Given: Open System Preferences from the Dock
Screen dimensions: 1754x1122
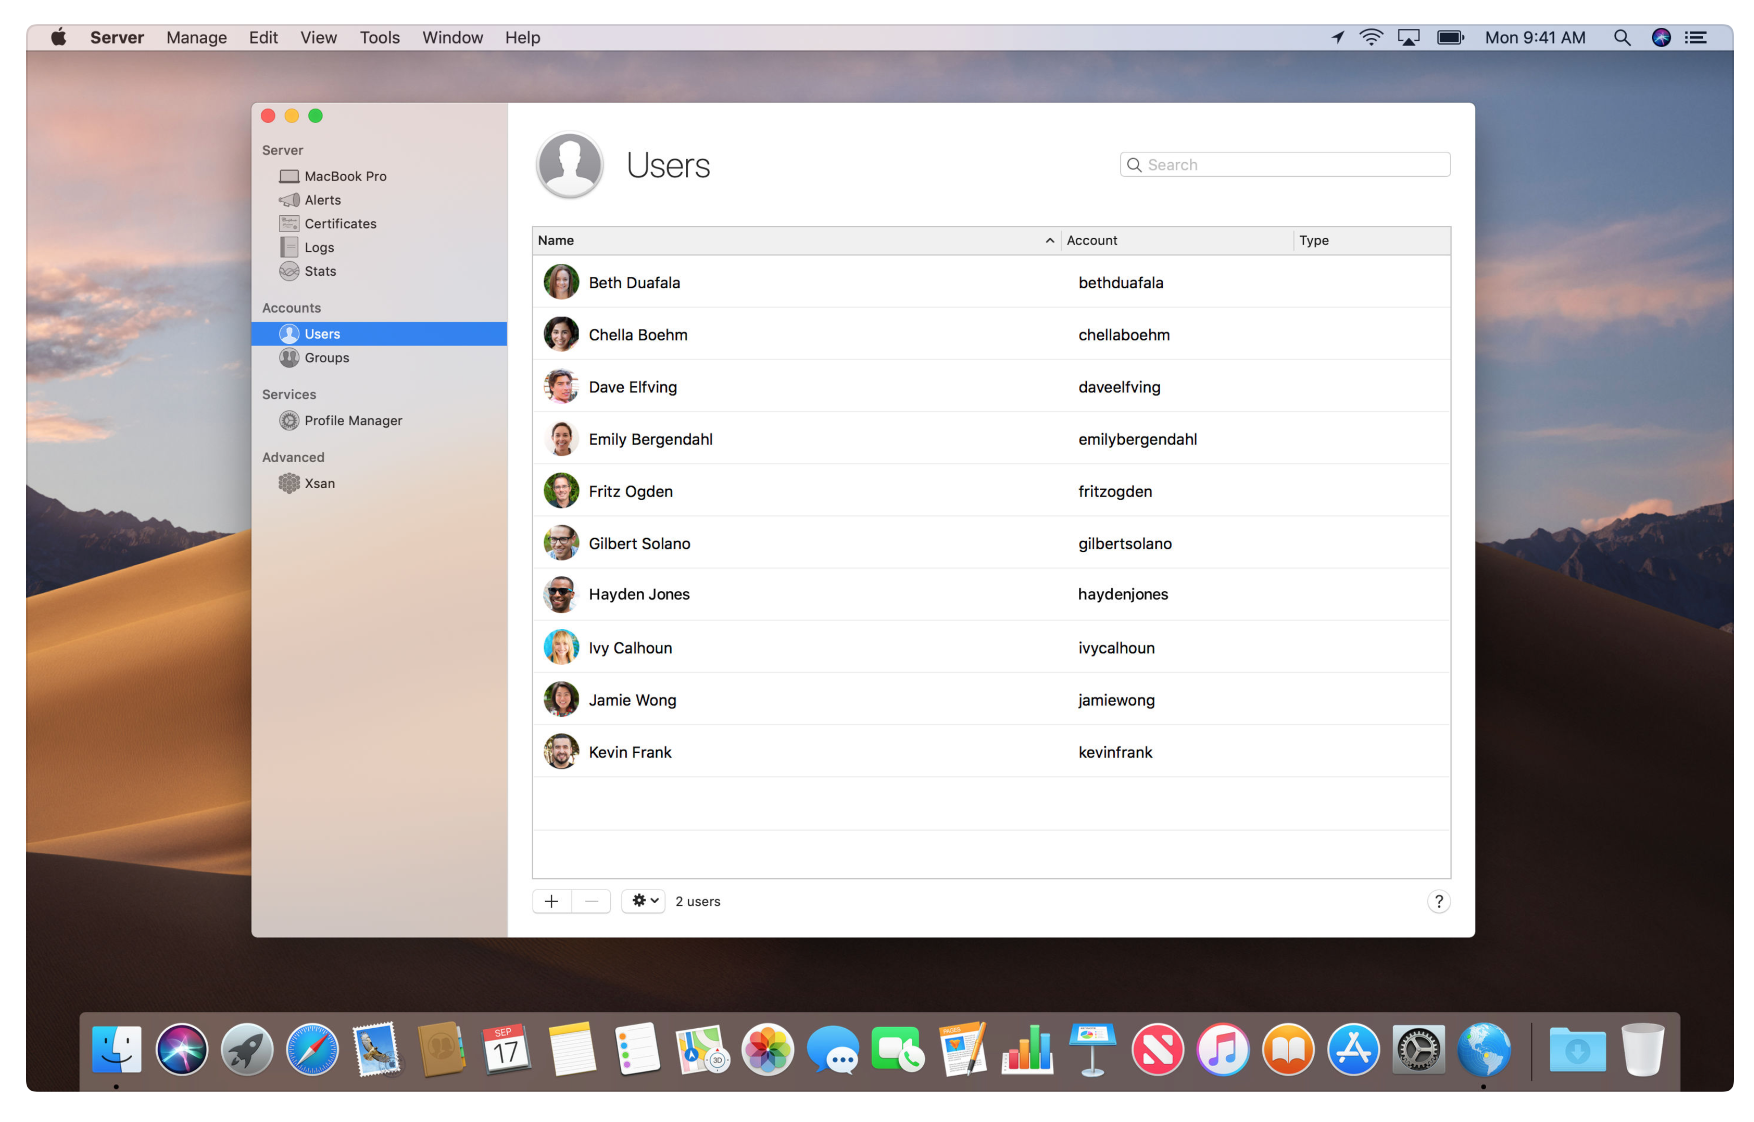Looking at the screenshot, I should click(1418, 1050).
